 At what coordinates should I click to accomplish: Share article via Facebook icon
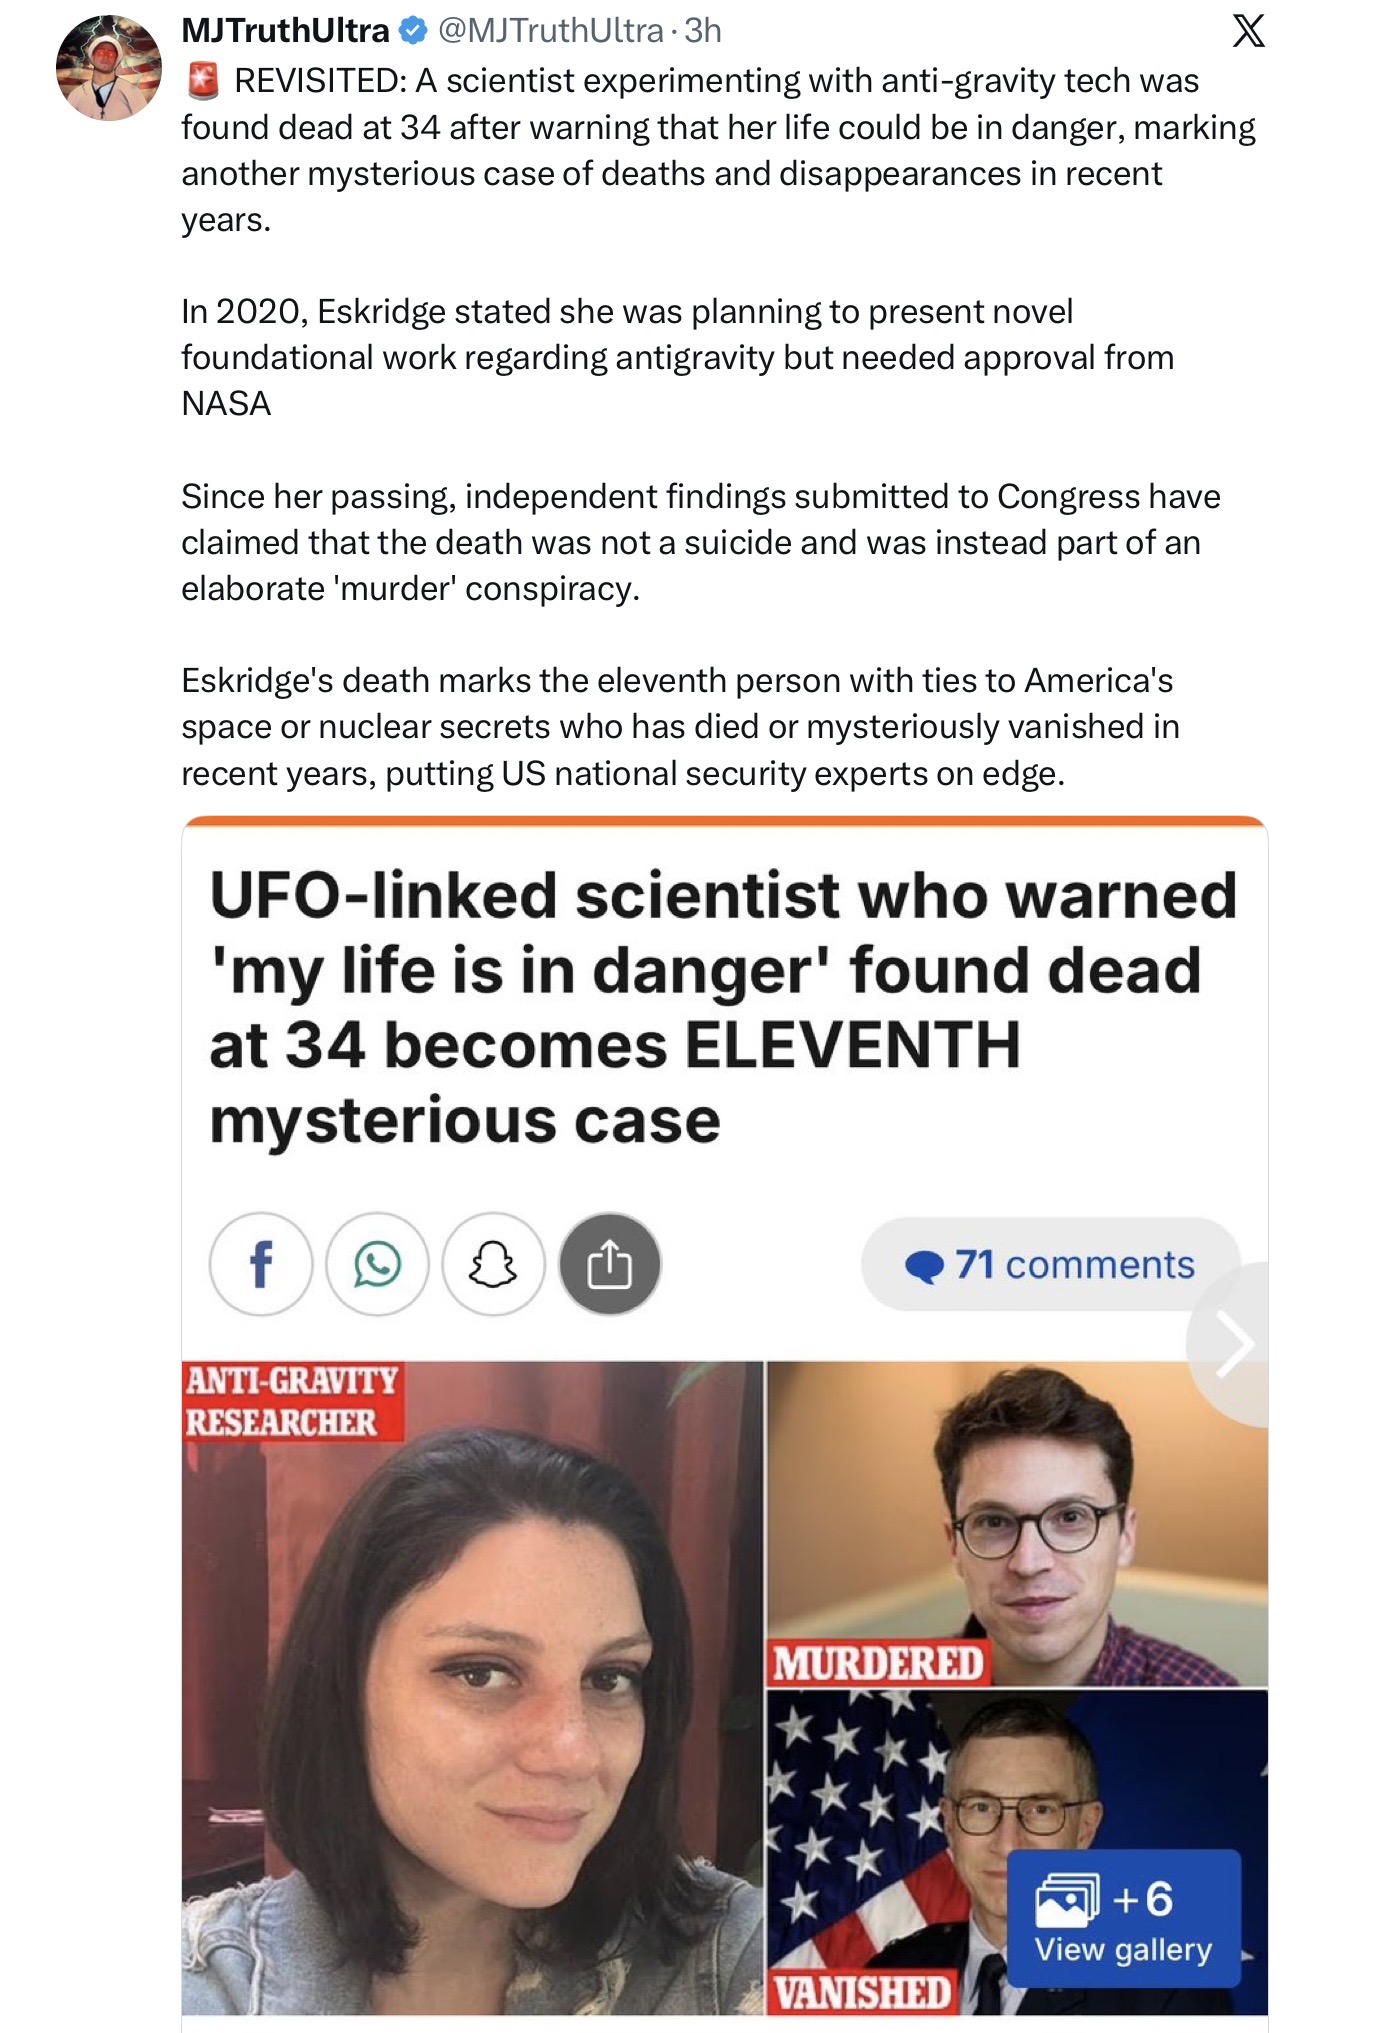pyautogui.click(x=261, y=1264)
